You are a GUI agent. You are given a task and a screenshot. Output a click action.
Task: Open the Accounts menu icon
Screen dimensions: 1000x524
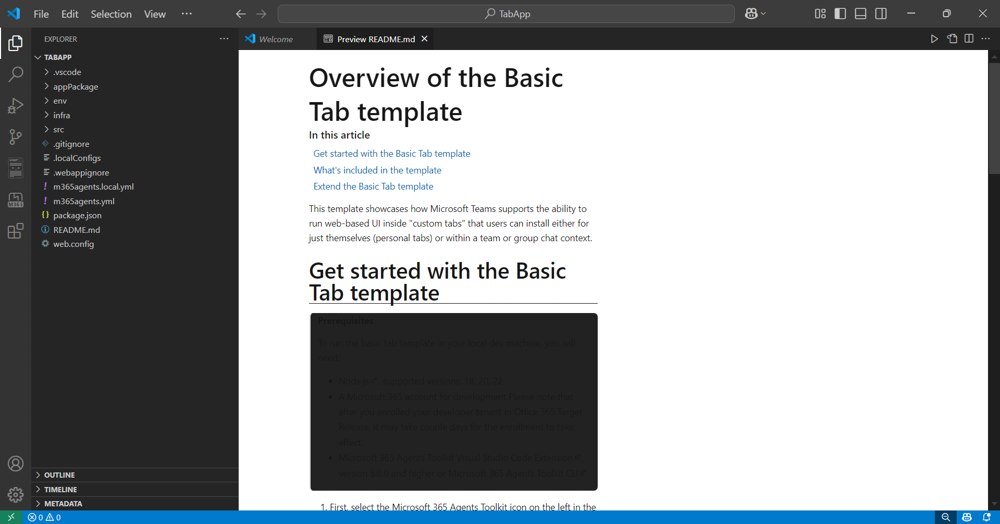tap(15, 463)
